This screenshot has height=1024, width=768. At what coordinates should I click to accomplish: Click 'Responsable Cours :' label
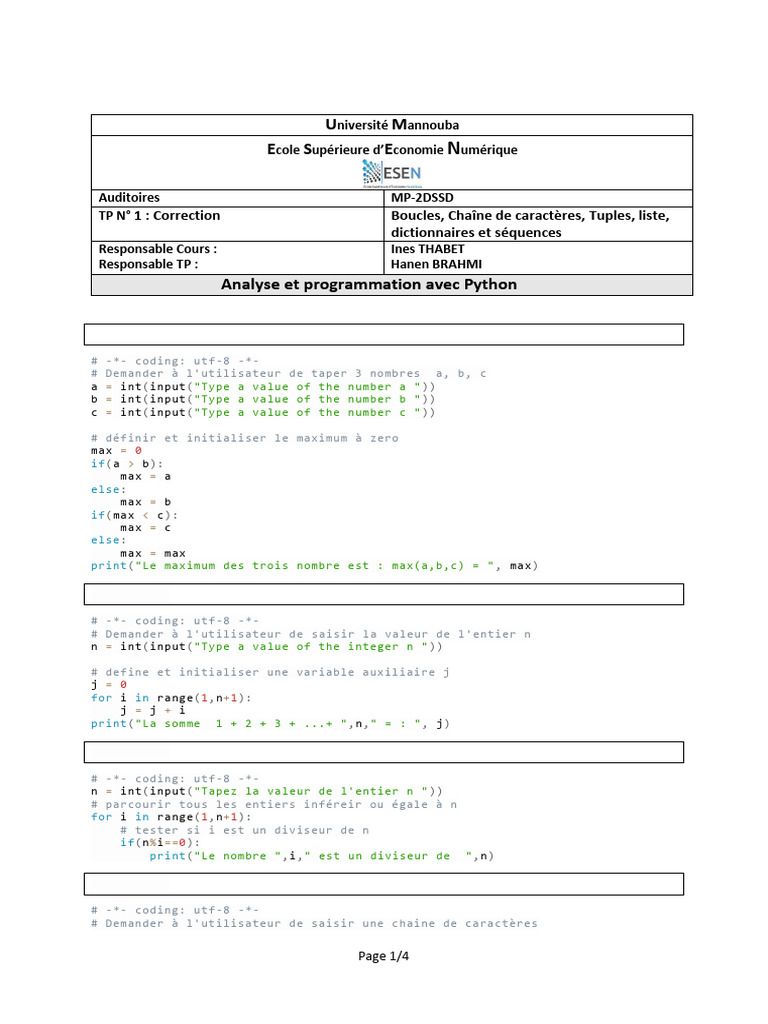pos(157,249)
